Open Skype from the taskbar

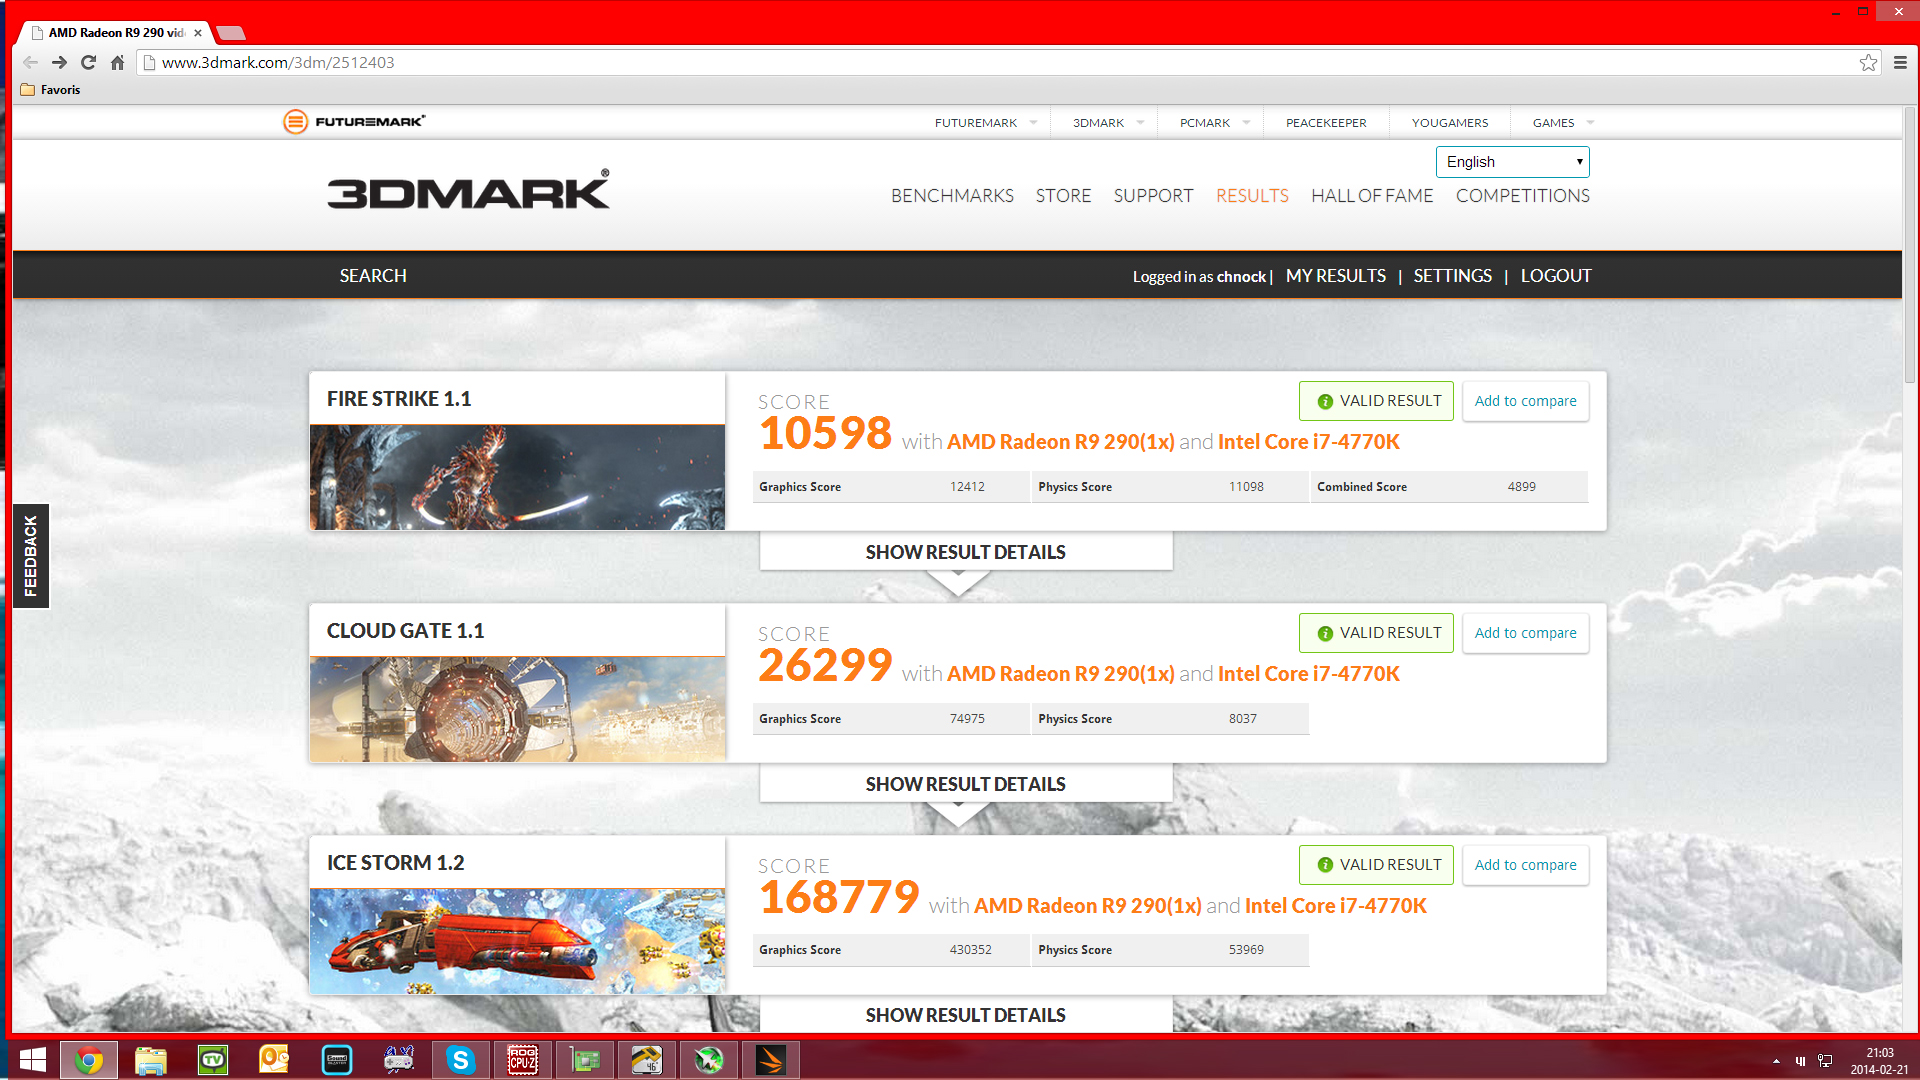[461, 1060]
